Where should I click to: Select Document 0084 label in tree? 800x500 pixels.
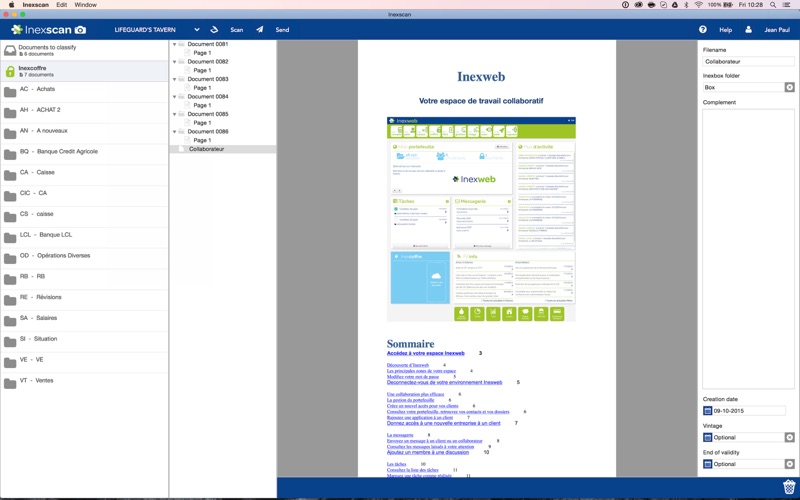point(208,96)
